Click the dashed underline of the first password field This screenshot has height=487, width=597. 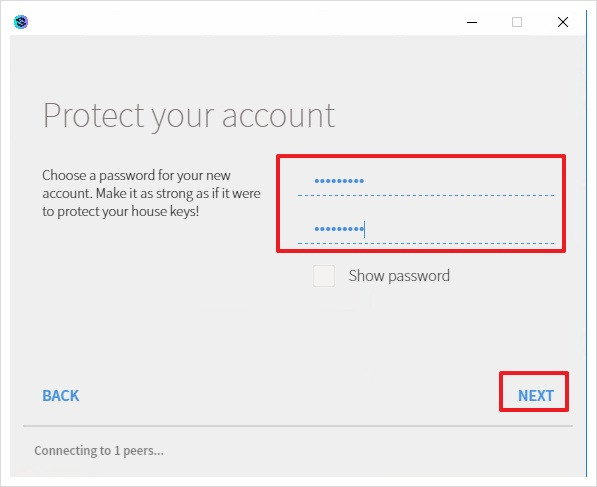pos(426,195)
